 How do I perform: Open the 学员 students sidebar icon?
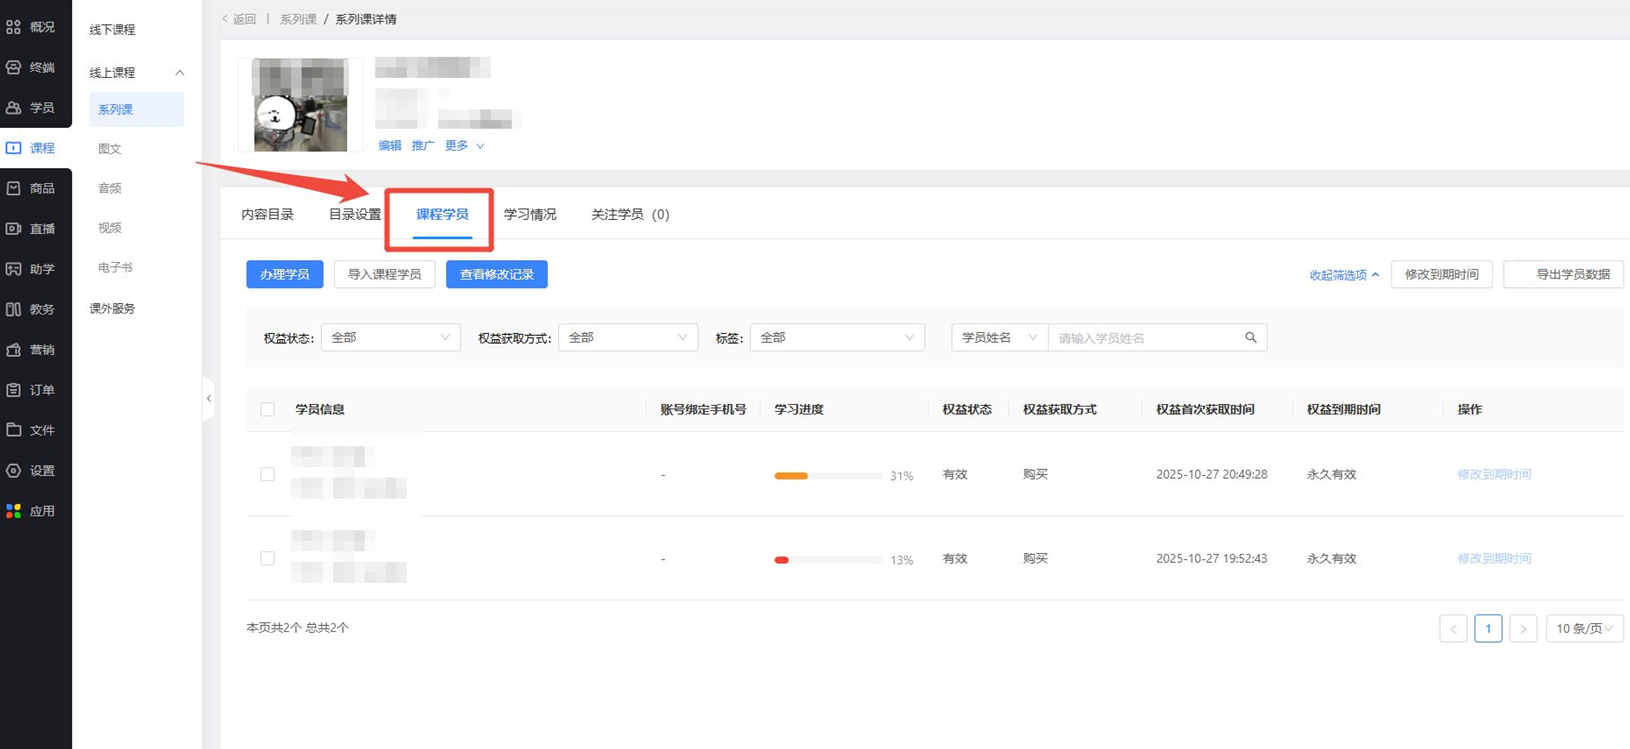(14, 108)
